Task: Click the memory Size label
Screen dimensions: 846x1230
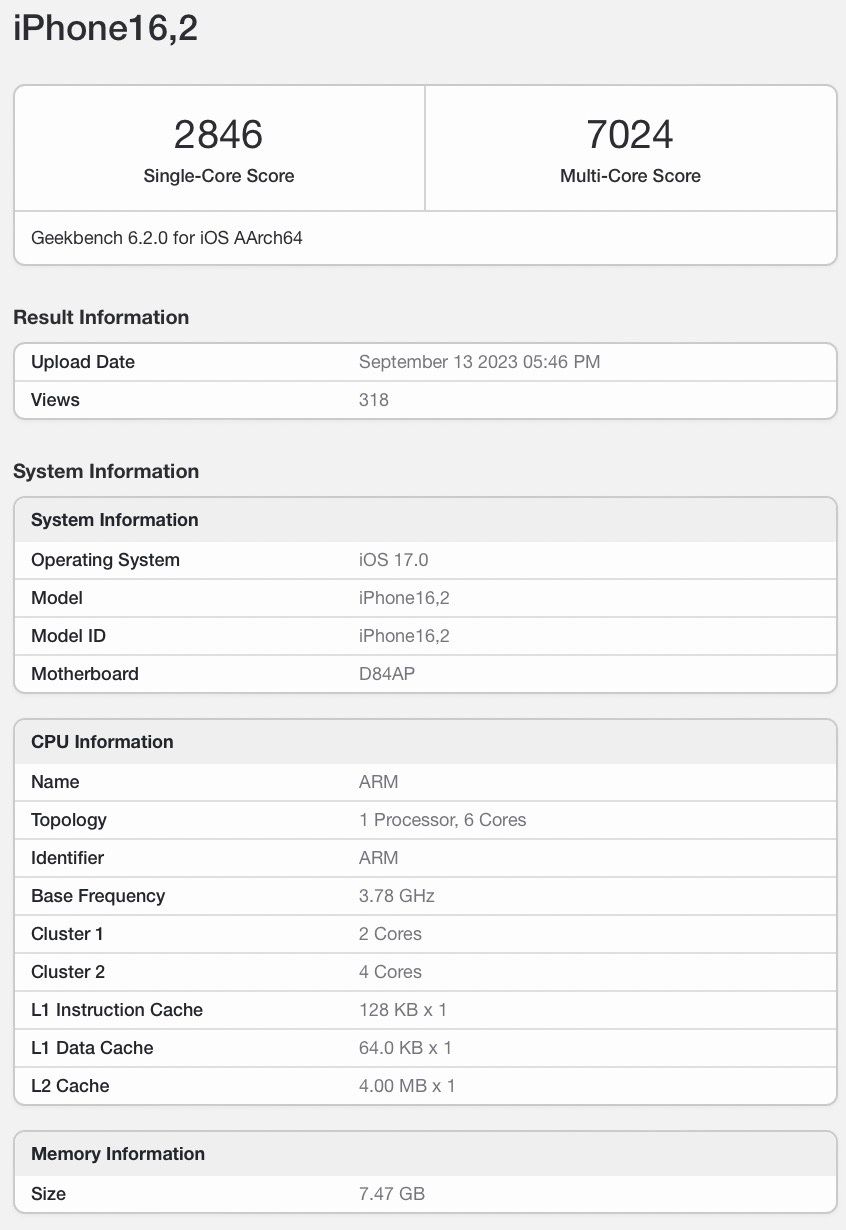Action: (48, 1194)
